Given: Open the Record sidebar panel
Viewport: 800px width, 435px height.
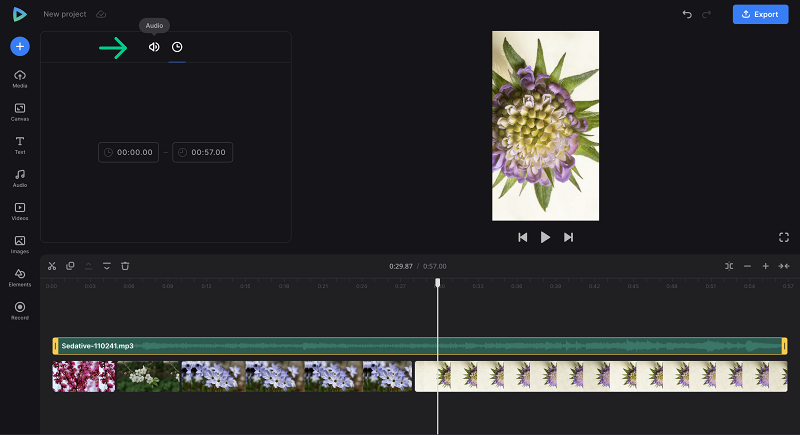Looking at the screenshot, I should [20, 311].
